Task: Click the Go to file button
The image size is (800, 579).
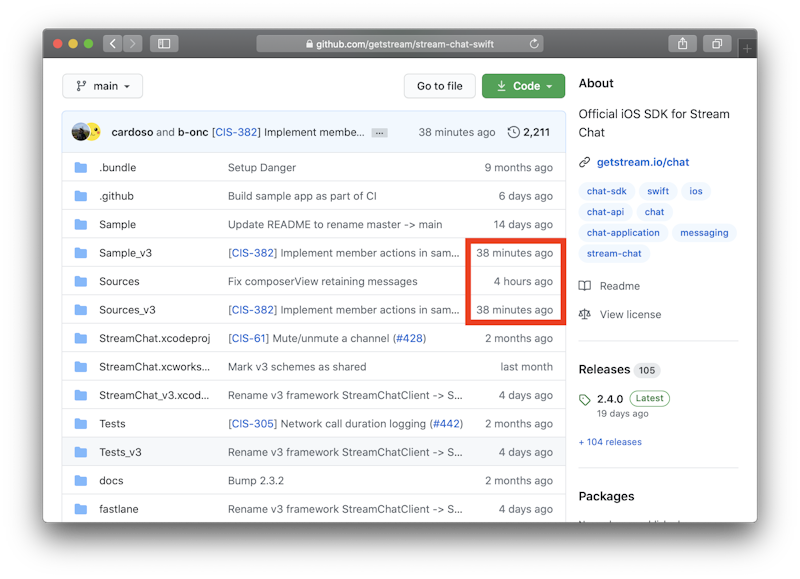Action: click(440, 86)
